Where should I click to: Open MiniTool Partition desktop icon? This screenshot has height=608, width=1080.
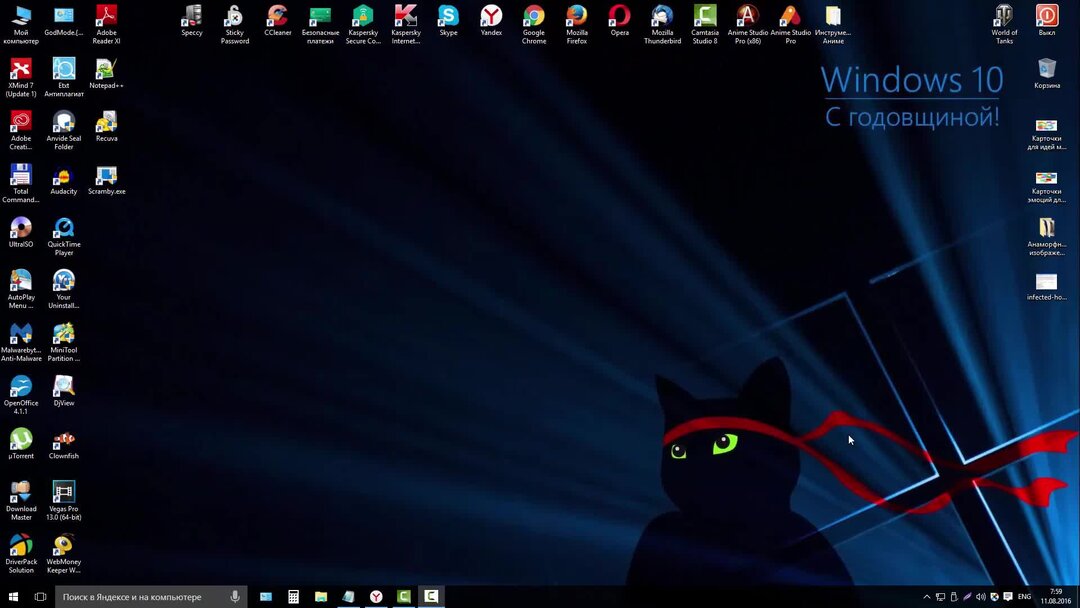pyautogui.click(x=63, y=342)
